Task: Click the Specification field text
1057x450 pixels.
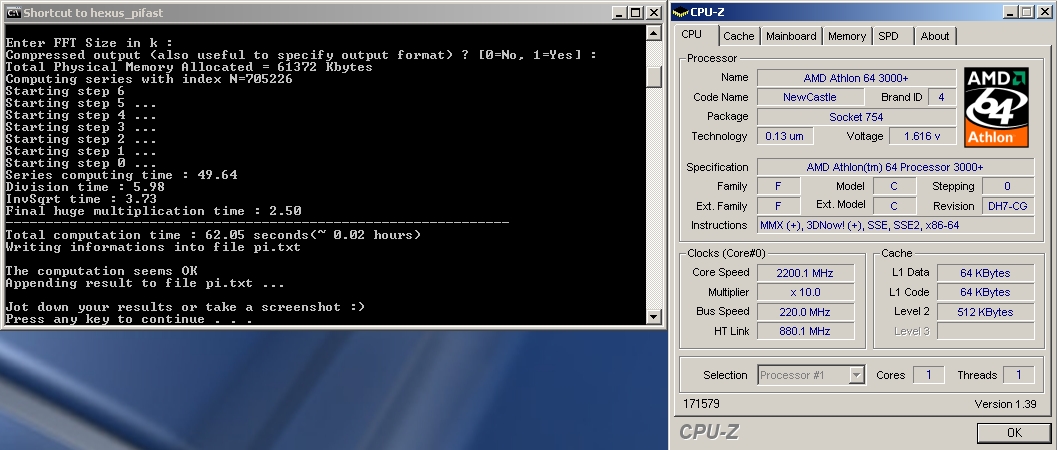Action: (895, 167)
